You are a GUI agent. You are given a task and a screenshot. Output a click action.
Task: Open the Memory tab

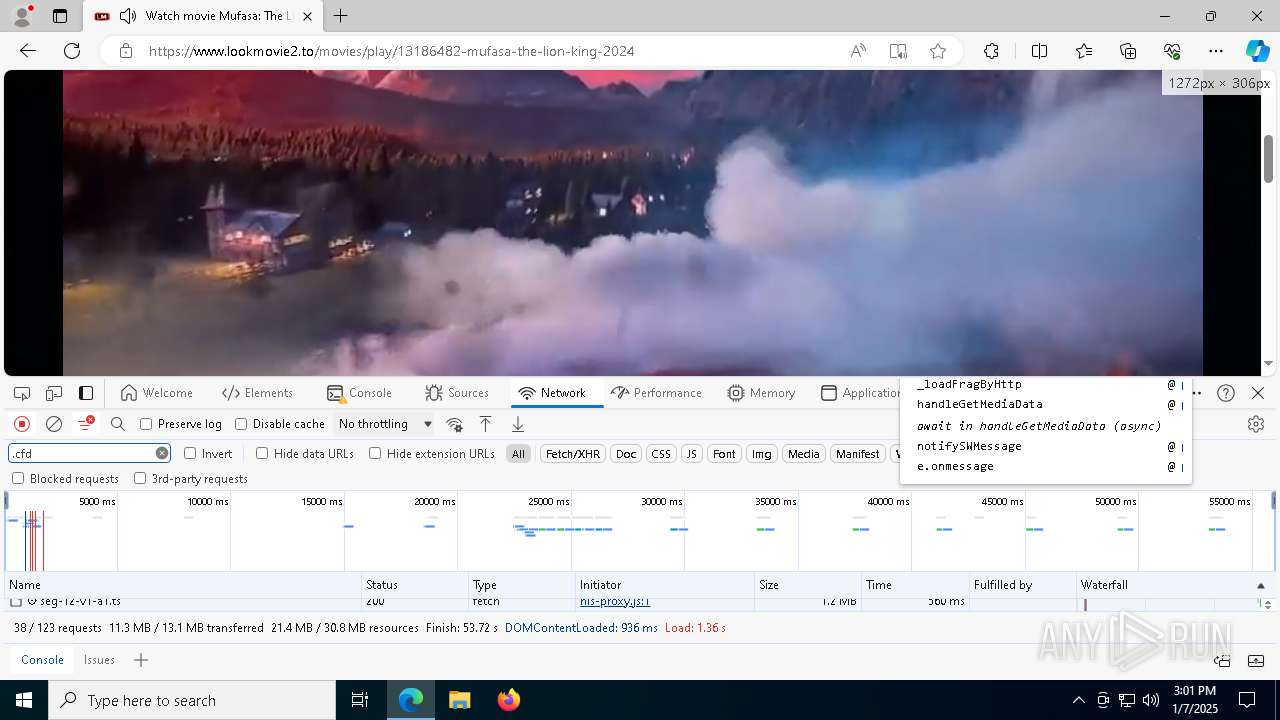[761, 393]
